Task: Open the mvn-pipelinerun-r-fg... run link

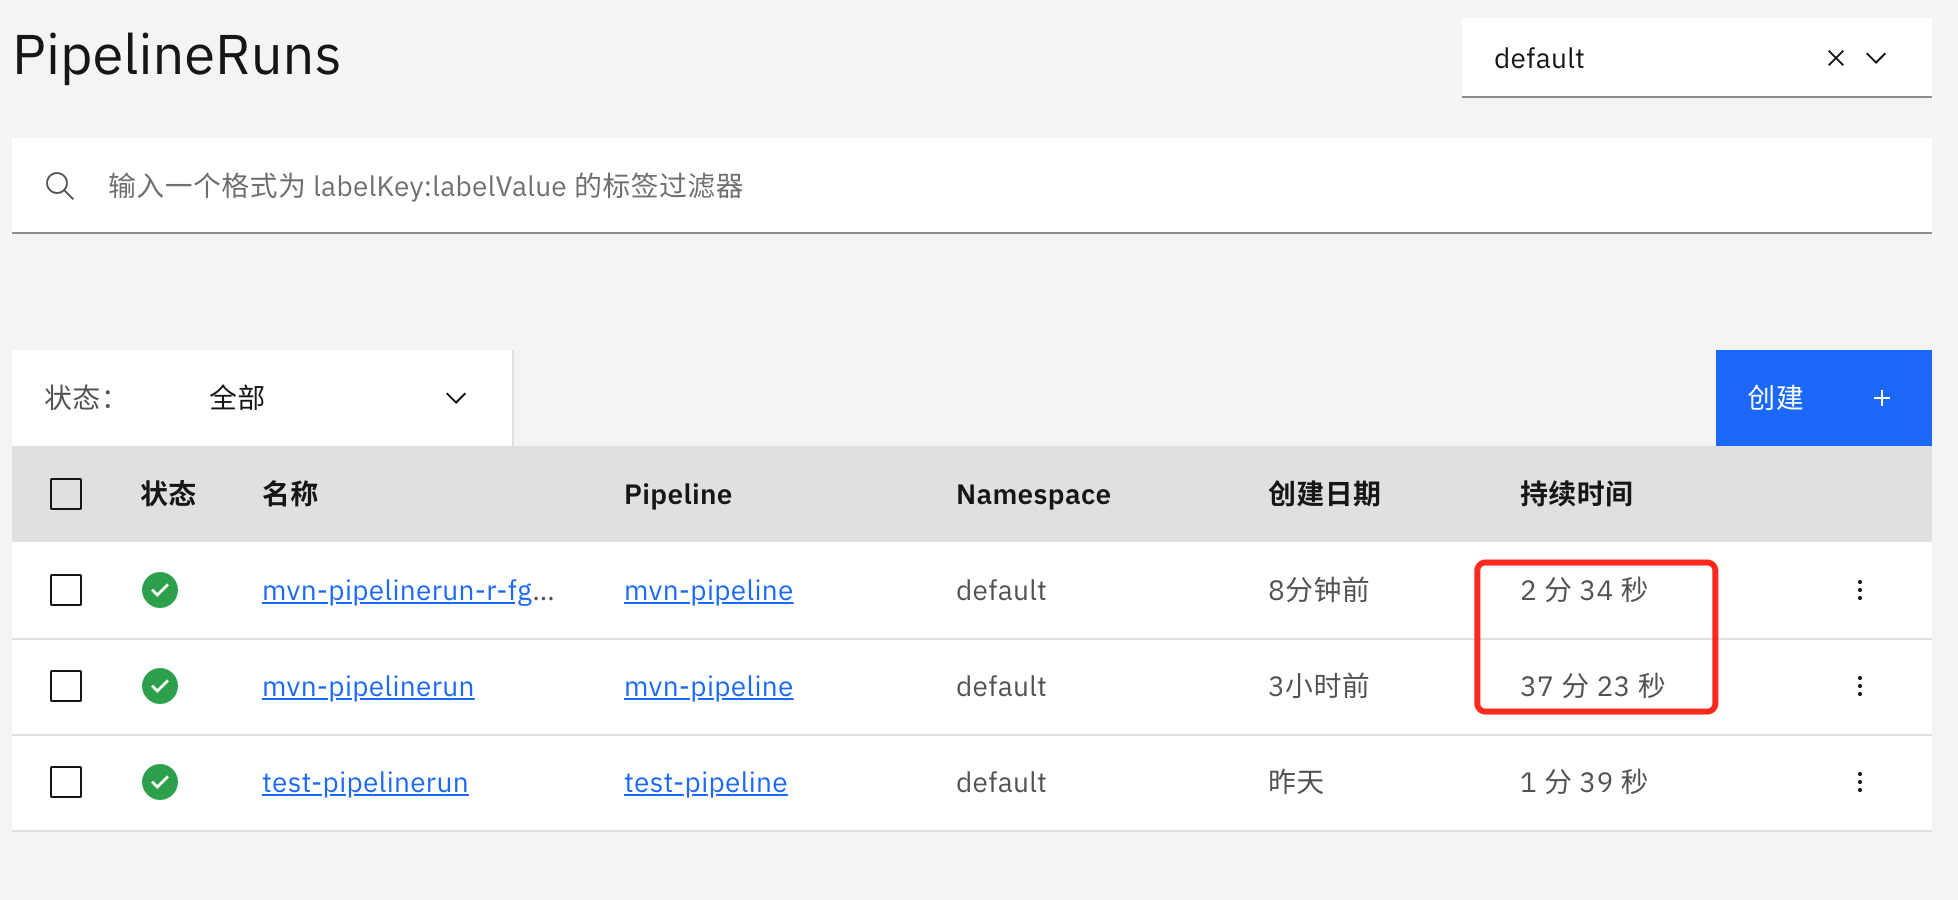Action: point(407,591)
